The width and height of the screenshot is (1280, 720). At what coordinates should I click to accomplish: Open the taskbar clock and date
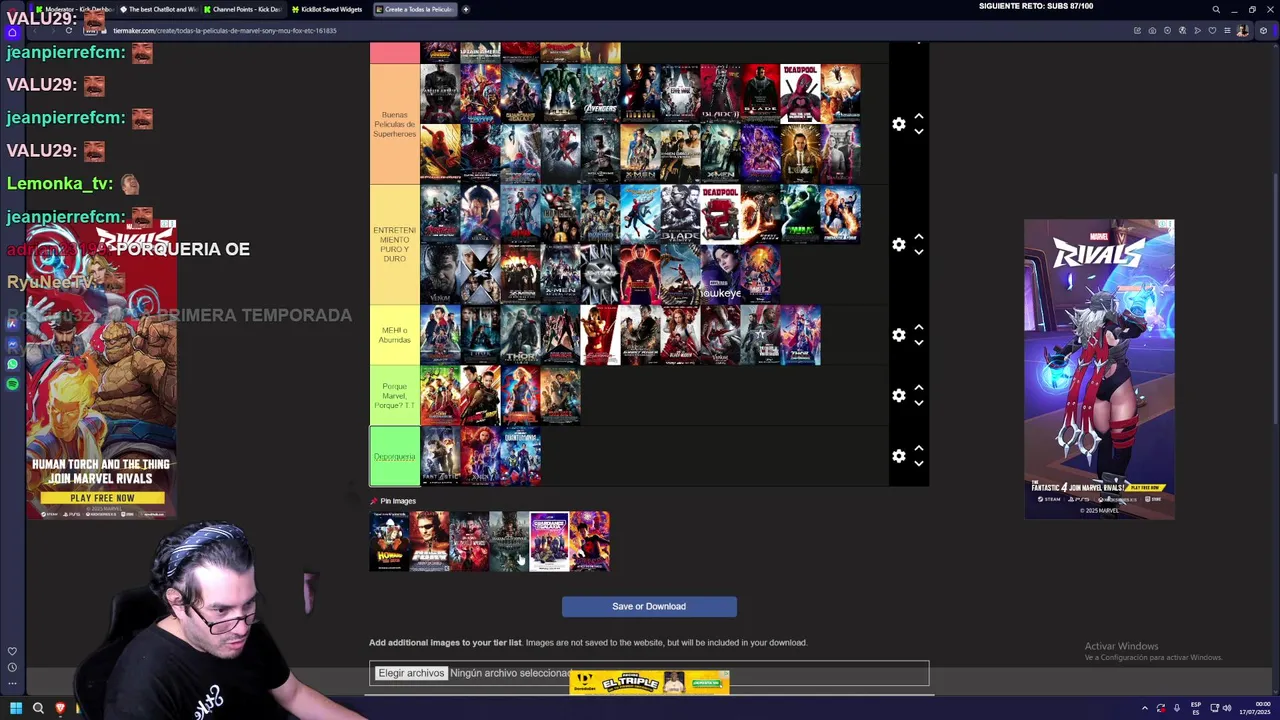[x=1256, y=708]
